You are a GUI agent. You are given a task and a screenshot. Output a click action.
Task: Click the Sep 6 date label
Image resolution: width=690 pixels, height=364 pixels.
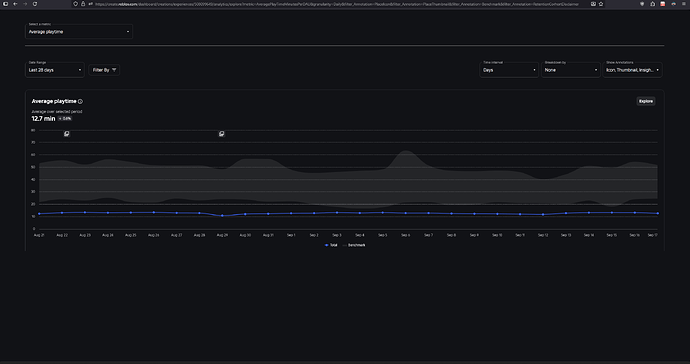coord(405,235)
